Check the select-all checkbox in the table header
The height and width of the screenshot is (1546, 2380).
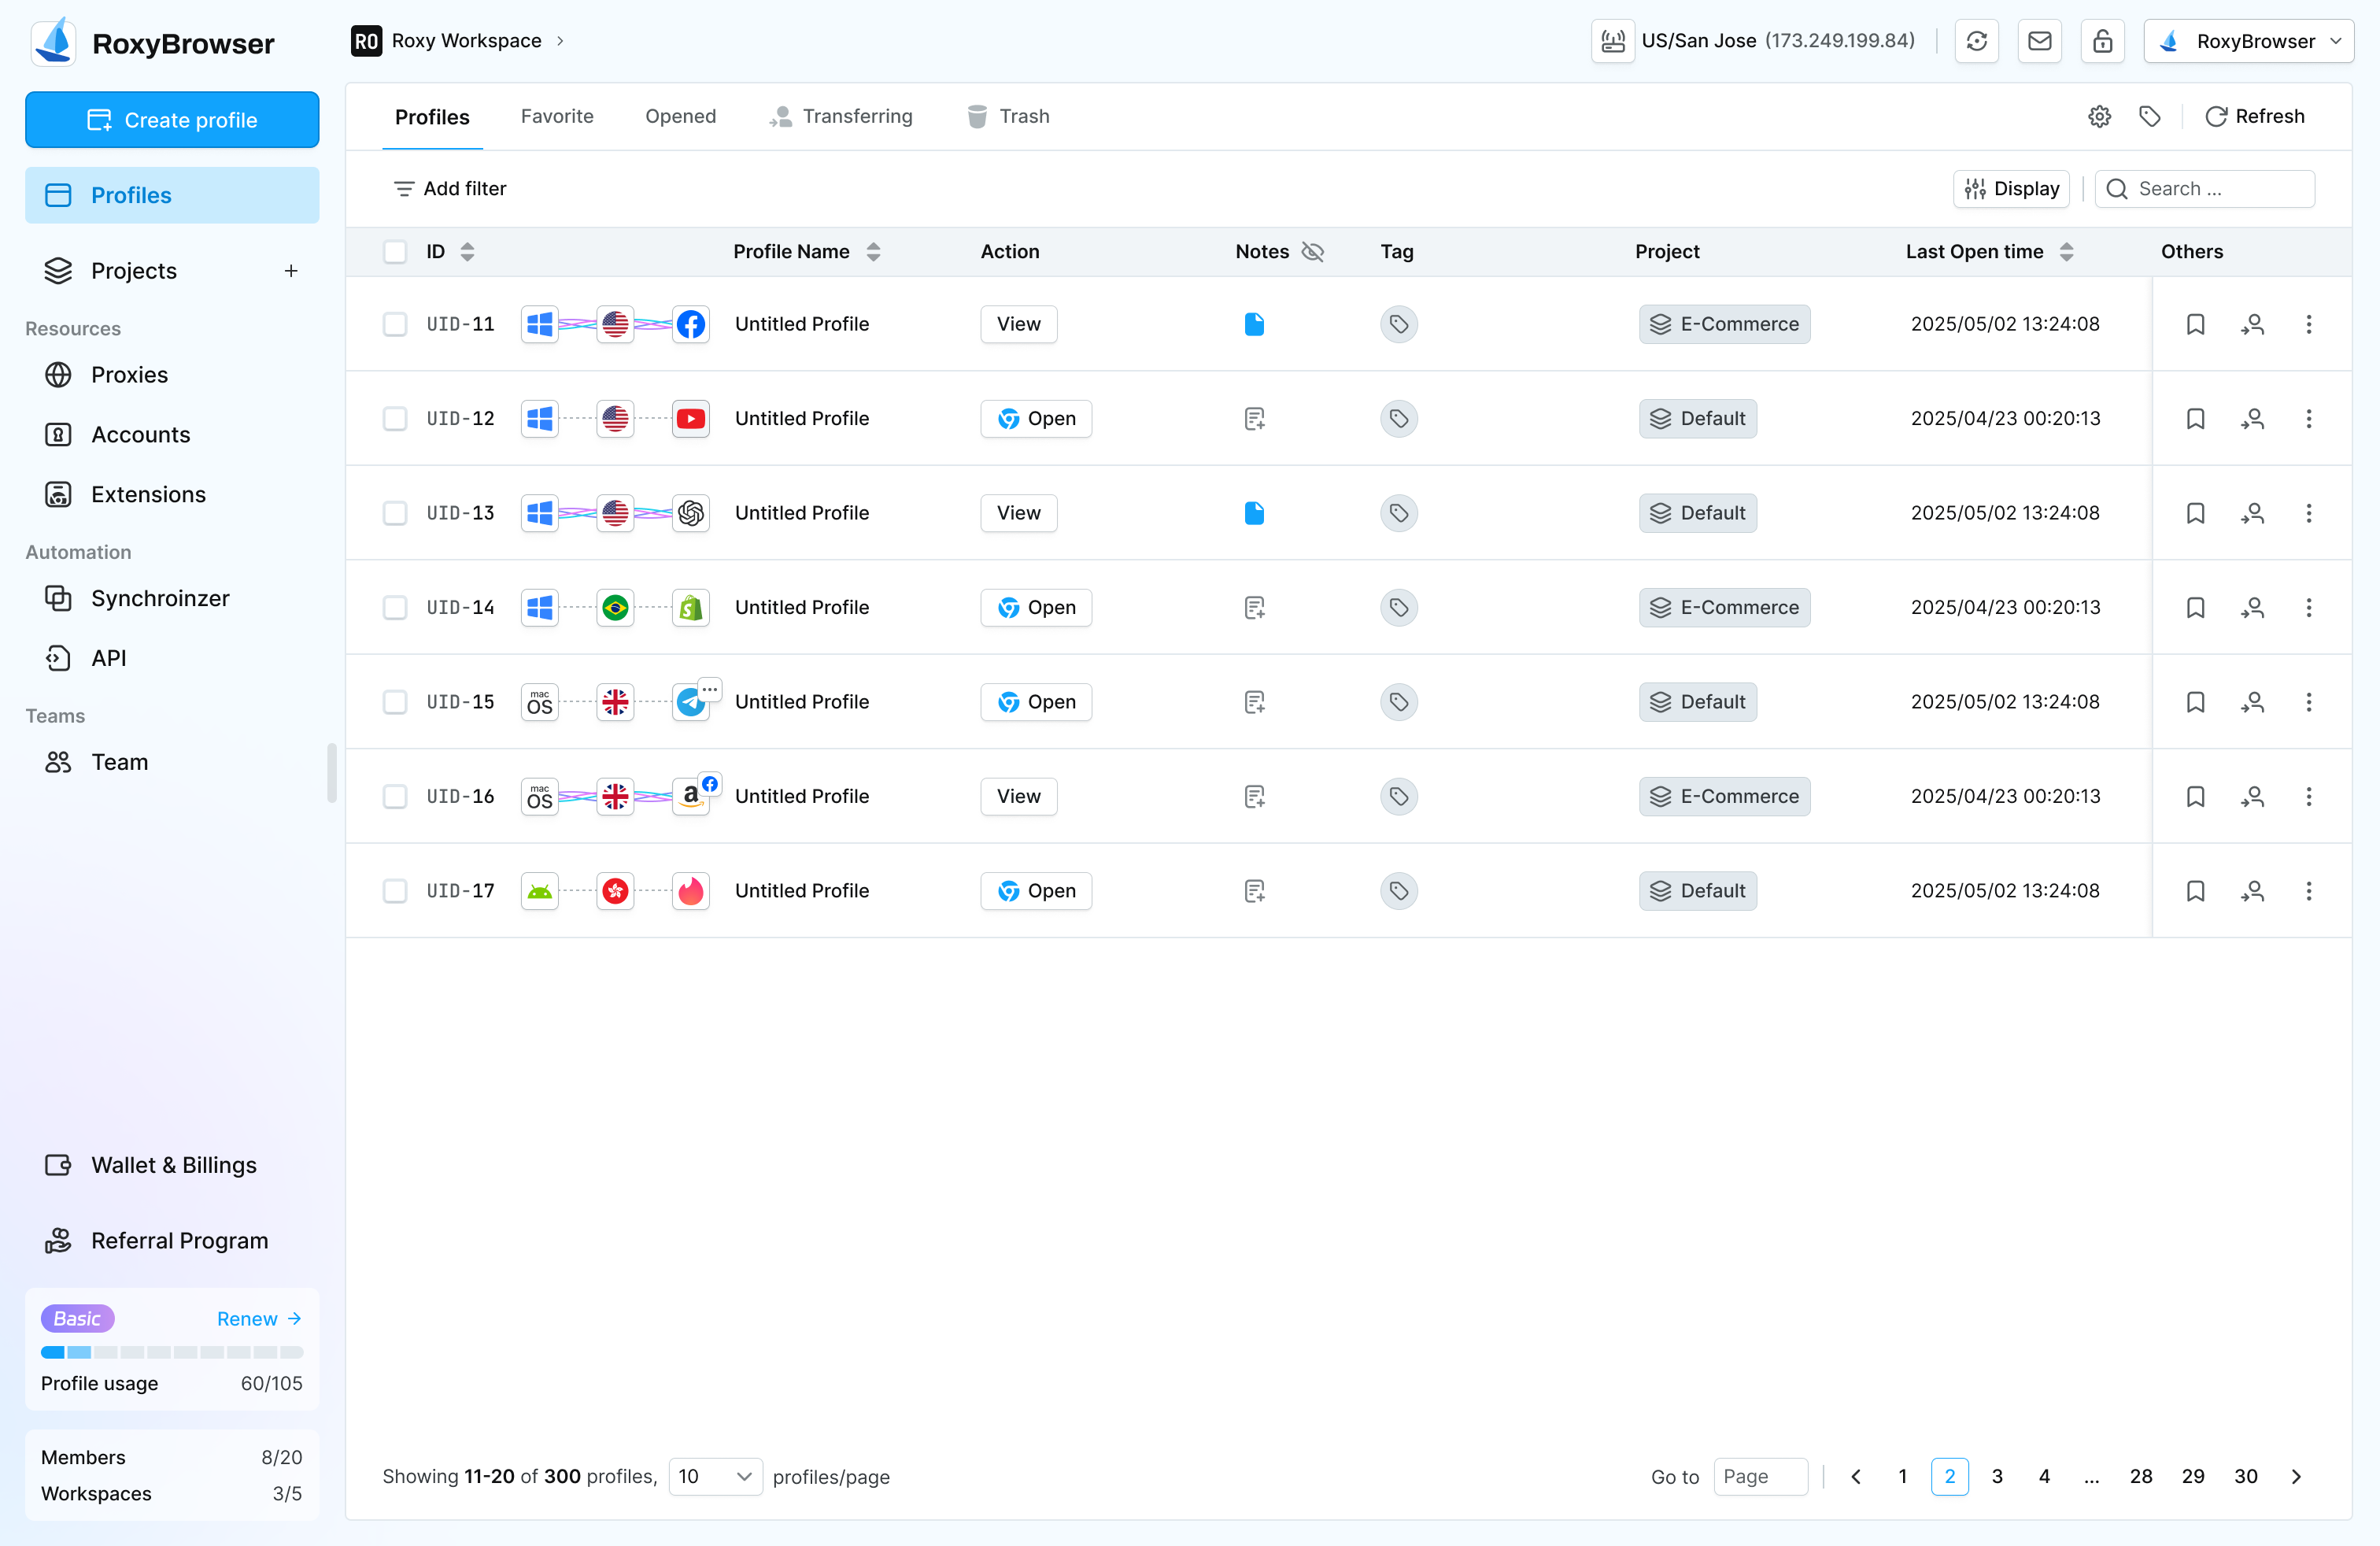395,252
